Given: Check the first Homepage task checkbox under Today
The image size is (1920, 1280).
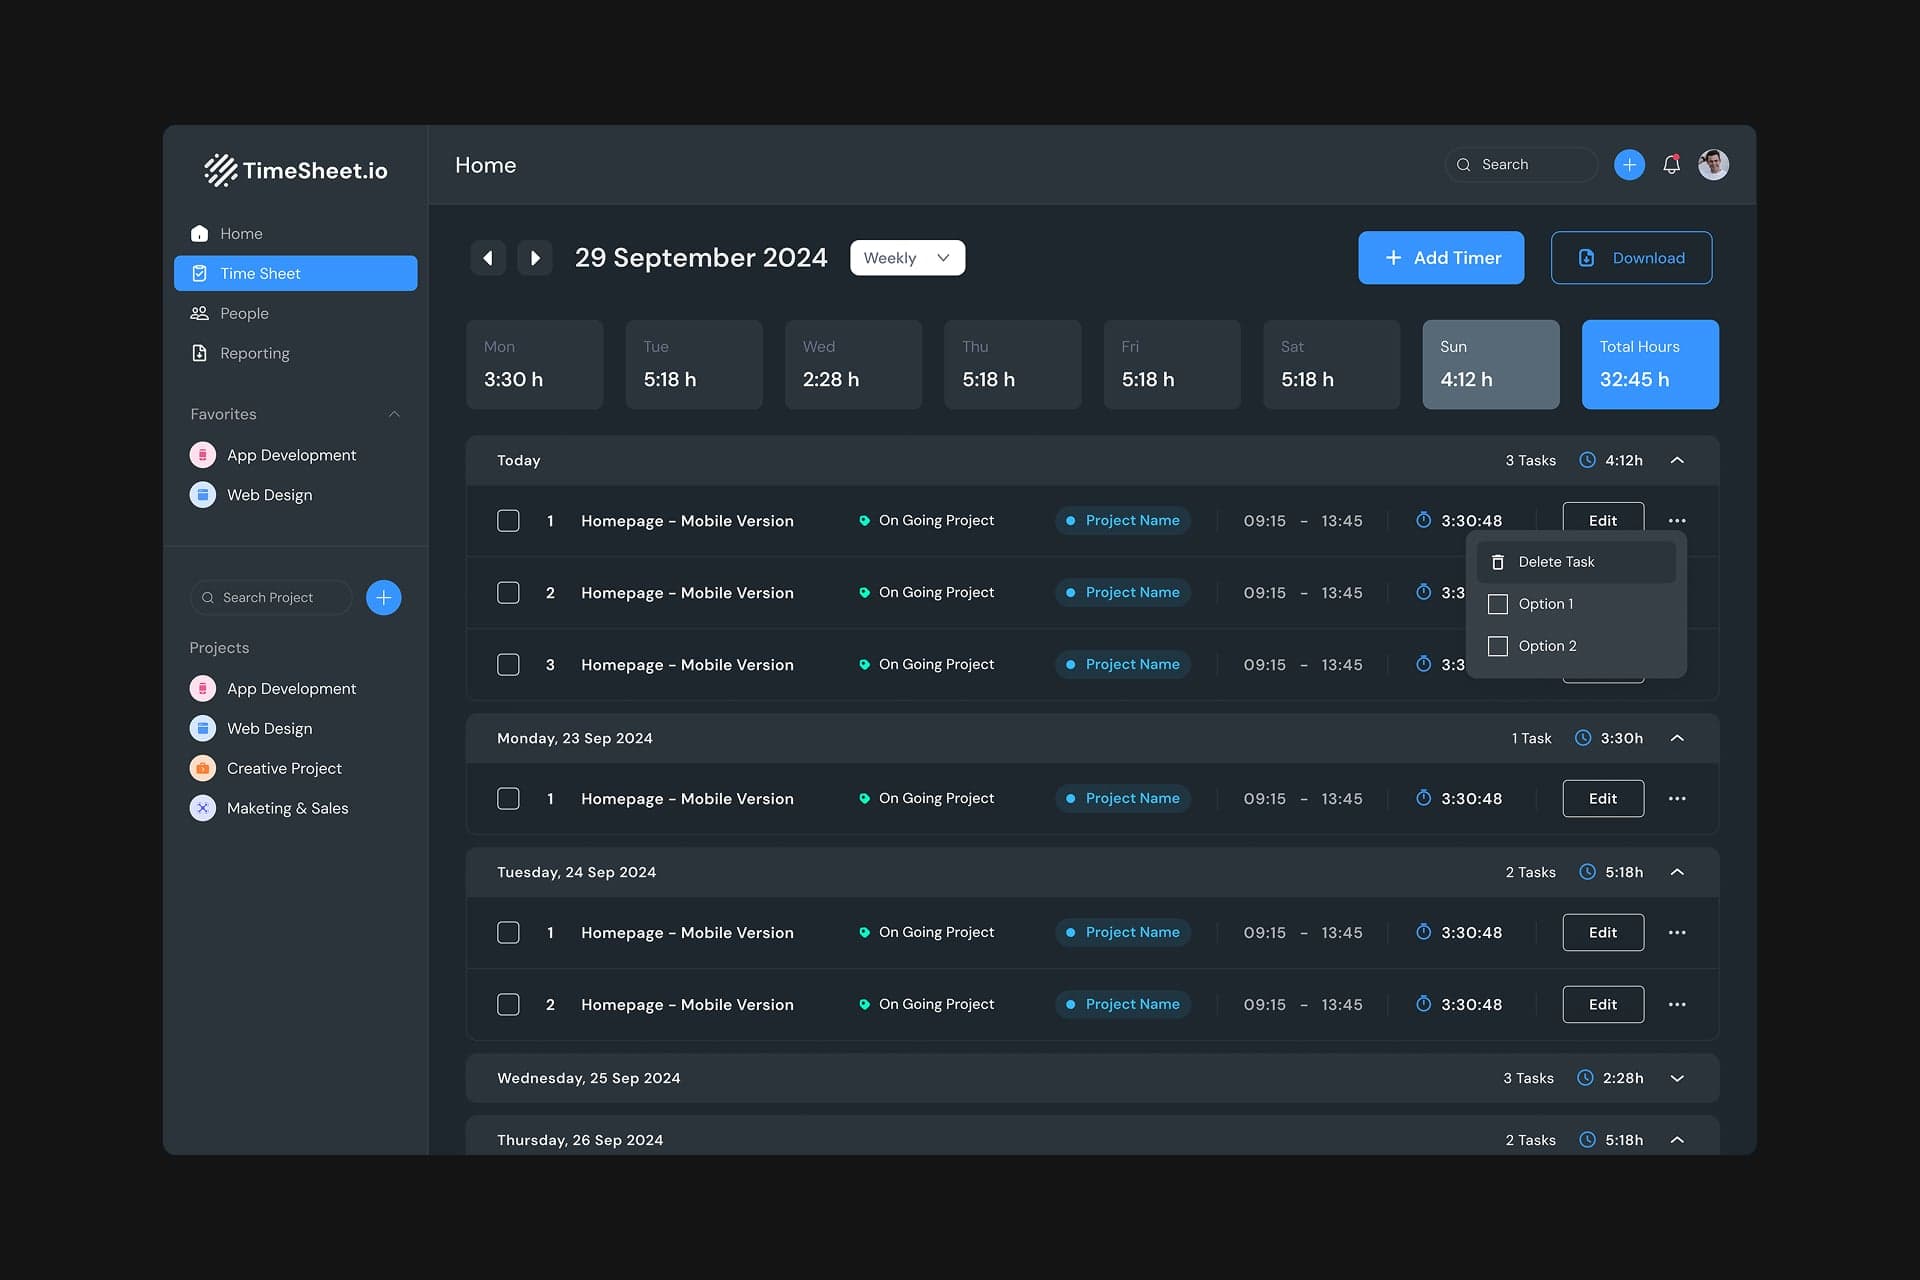Looking at the screenshot, I should [508, 520].
